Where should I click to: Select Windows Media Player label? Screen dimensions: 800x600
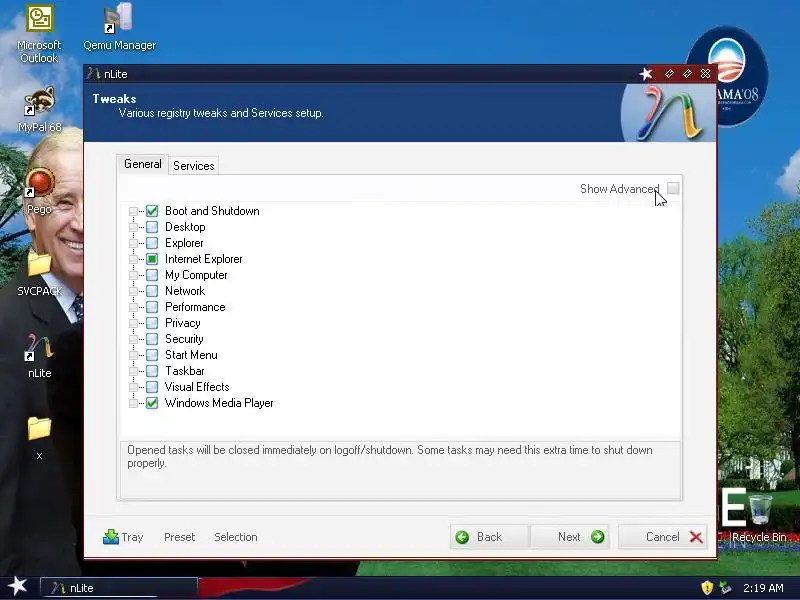(x=219, y=403)
